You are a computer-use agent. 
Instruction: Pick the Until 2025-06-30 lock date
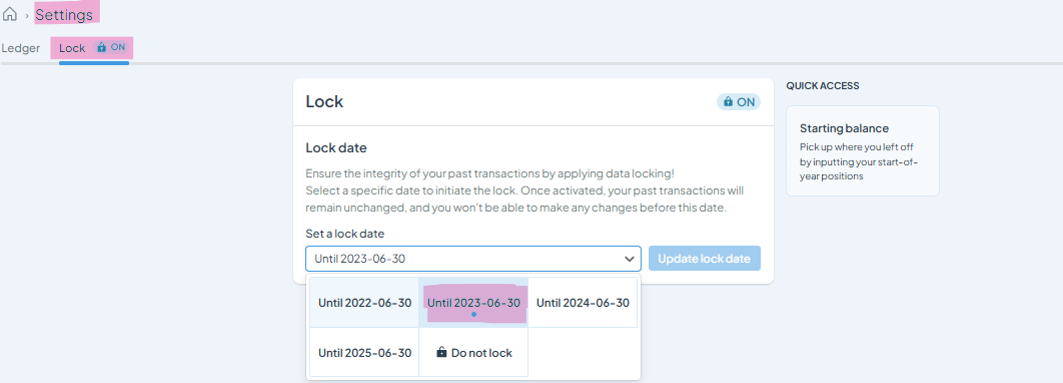tap(365, 352)
